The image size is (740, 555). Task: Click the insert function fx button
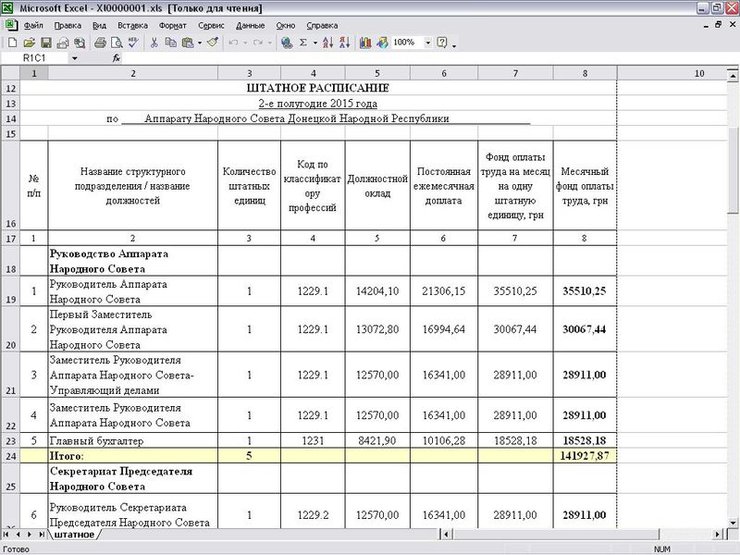(116, 58)
